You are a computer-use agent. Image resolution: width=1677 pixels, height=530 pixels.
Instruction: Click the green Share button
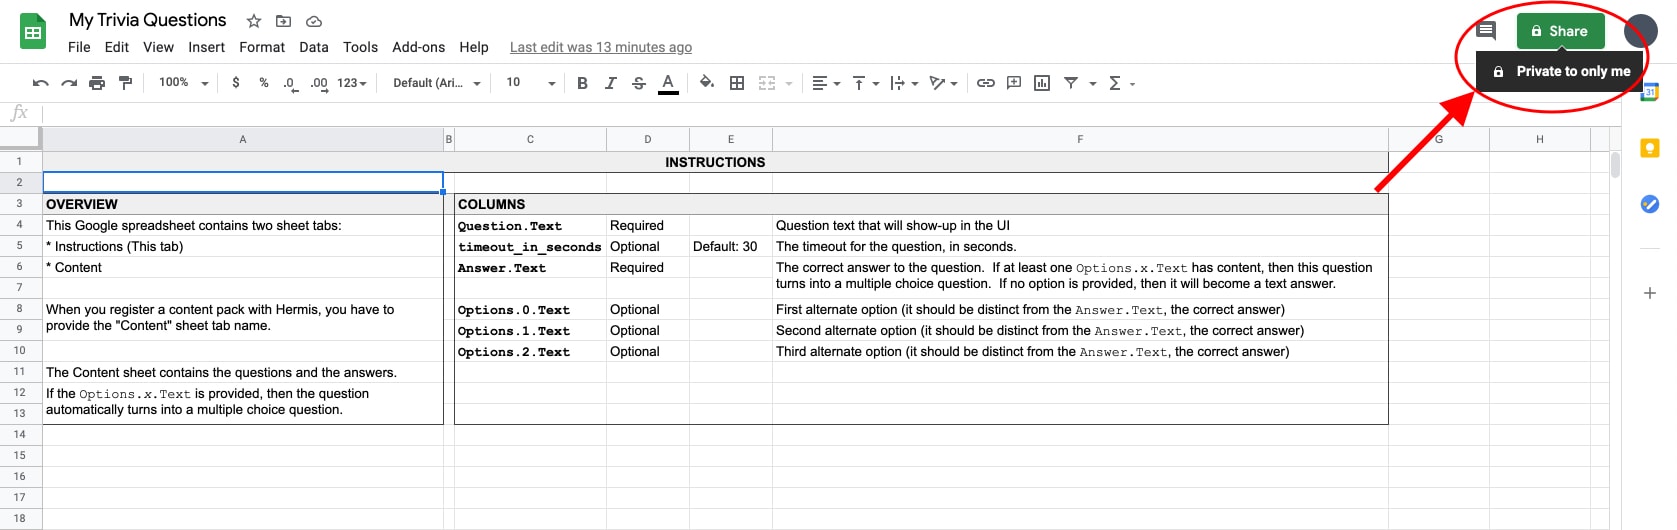click(1560, 31)
